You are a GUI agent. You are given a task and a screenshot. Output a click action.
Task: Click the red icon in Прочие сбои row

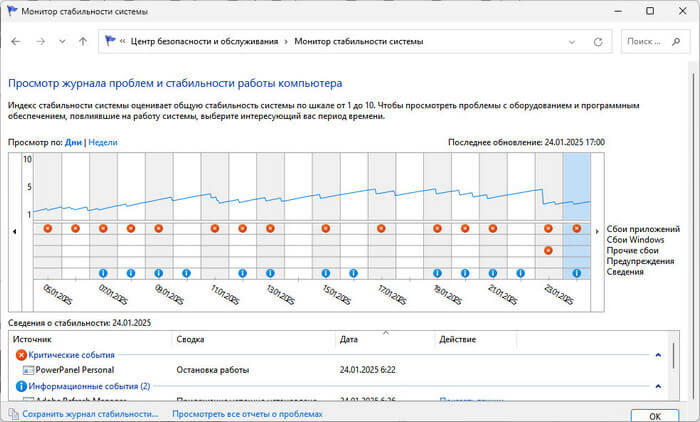click(x=548, y=250)
